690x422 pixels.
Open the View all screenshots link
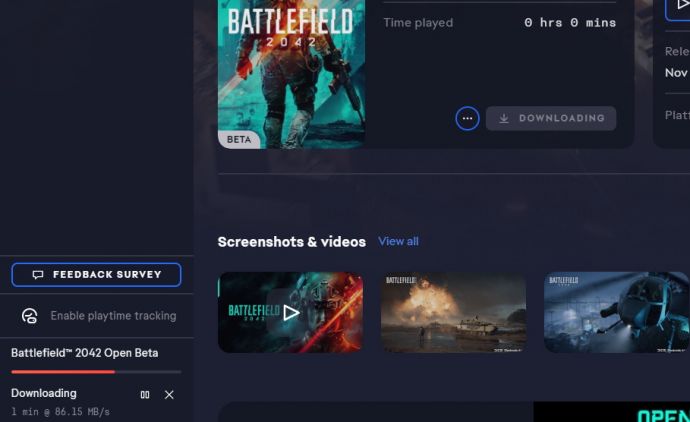(x=398, y=241)
